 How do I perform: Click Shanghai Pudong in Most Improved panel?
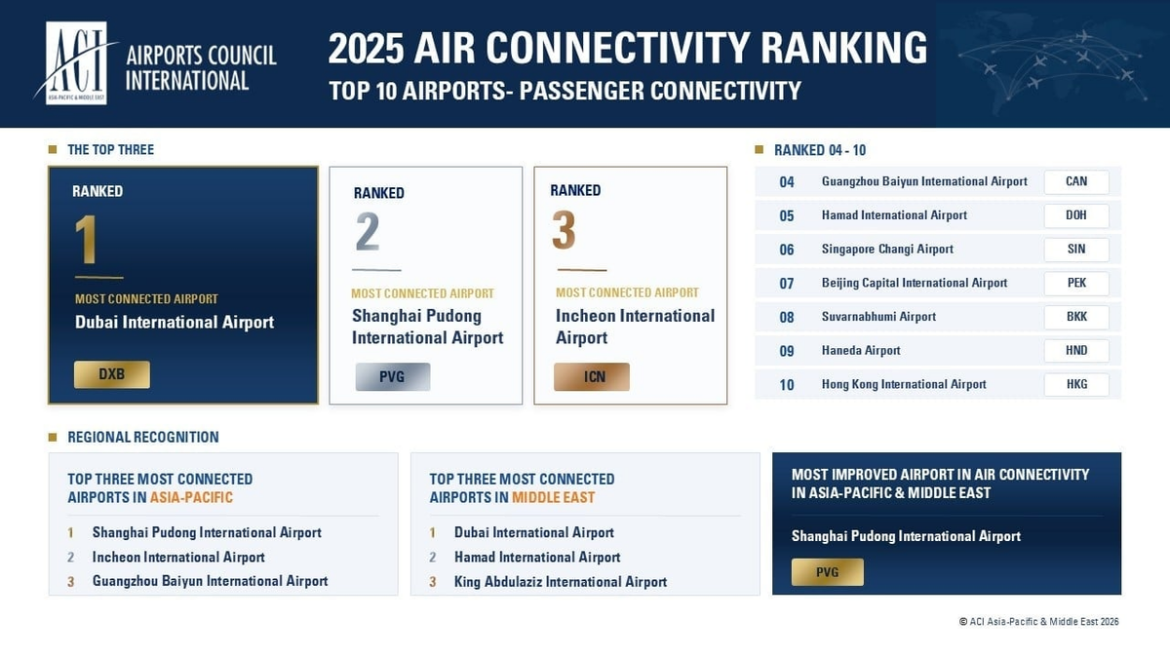[x=906, y=536]
